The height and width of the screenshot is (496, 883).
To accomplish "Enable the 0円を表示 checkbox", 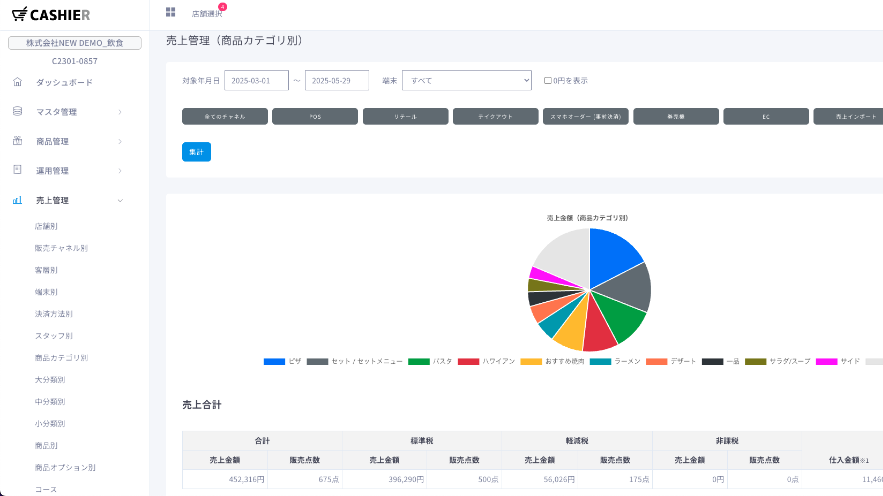I will click(x=547, y=81).
